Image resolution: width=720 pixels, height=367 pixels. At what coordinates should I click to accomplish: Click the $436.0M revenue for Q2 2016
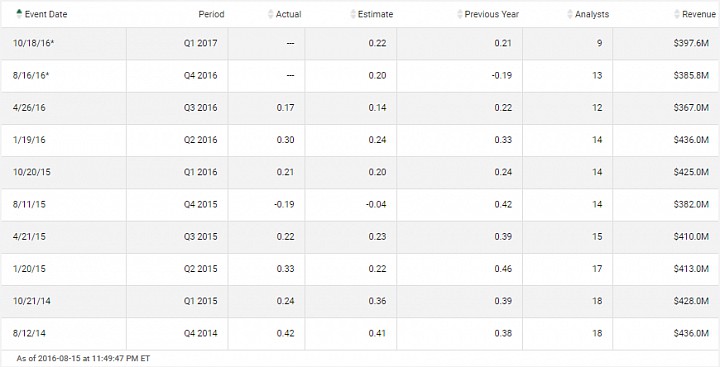[x=691, y=140]
